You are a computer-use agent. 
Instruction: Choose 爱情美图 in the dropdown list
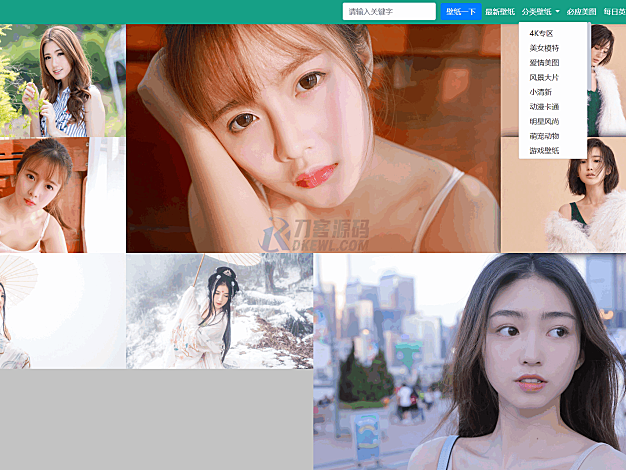(544, 62)
